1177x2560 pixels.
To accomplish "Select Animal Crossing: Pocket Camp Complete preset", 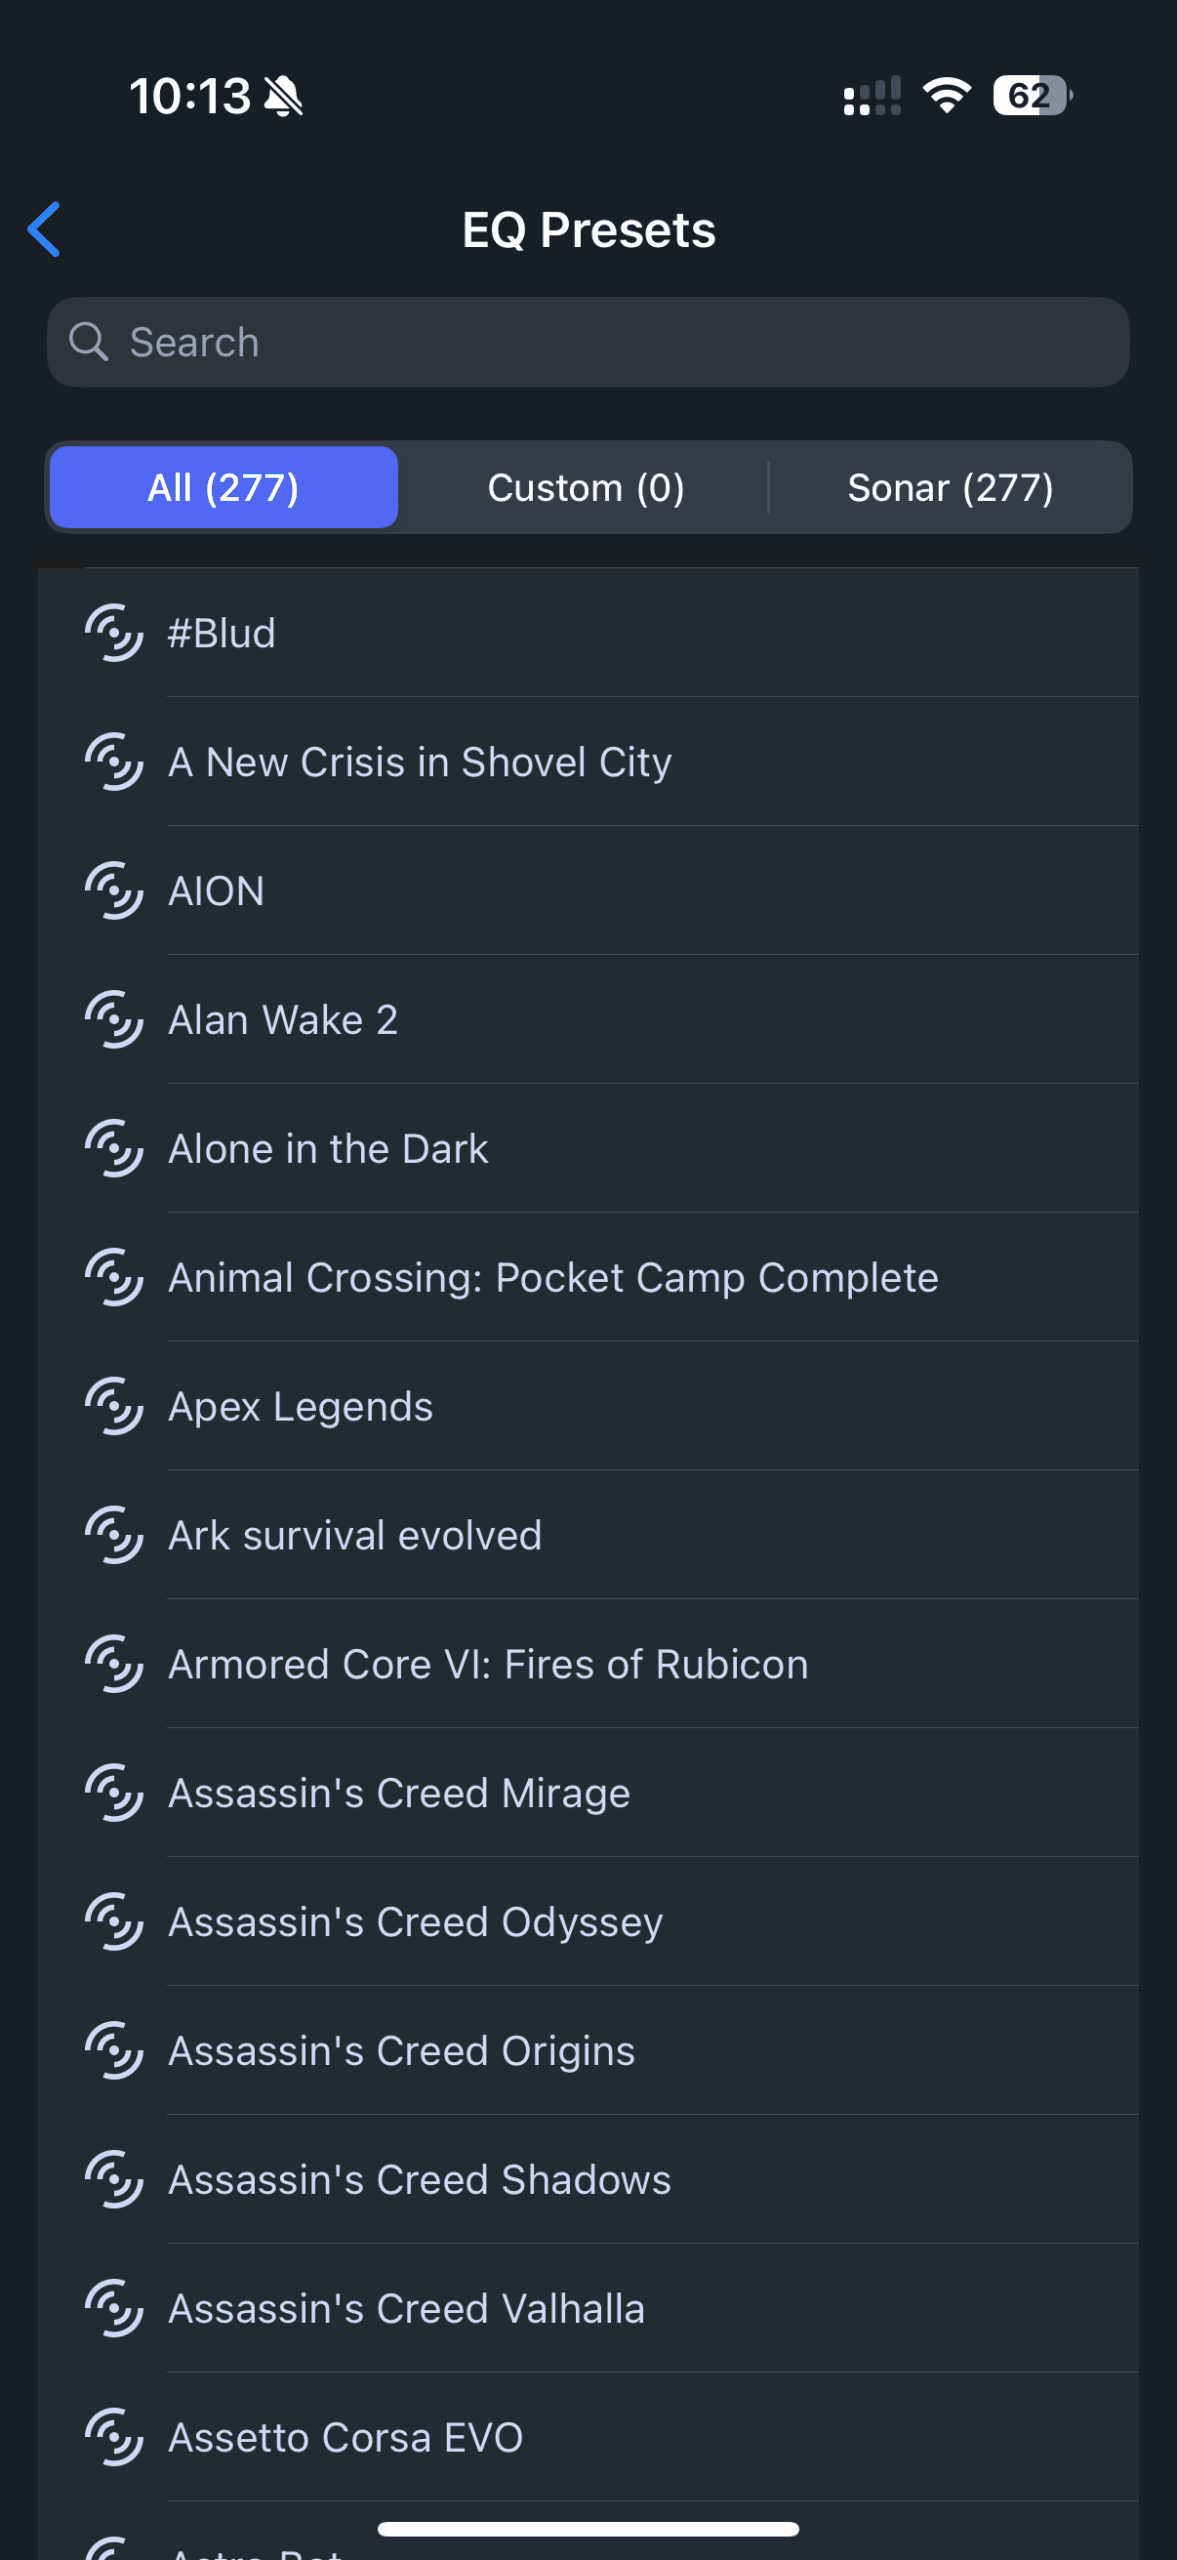I will coord(588,1278).
